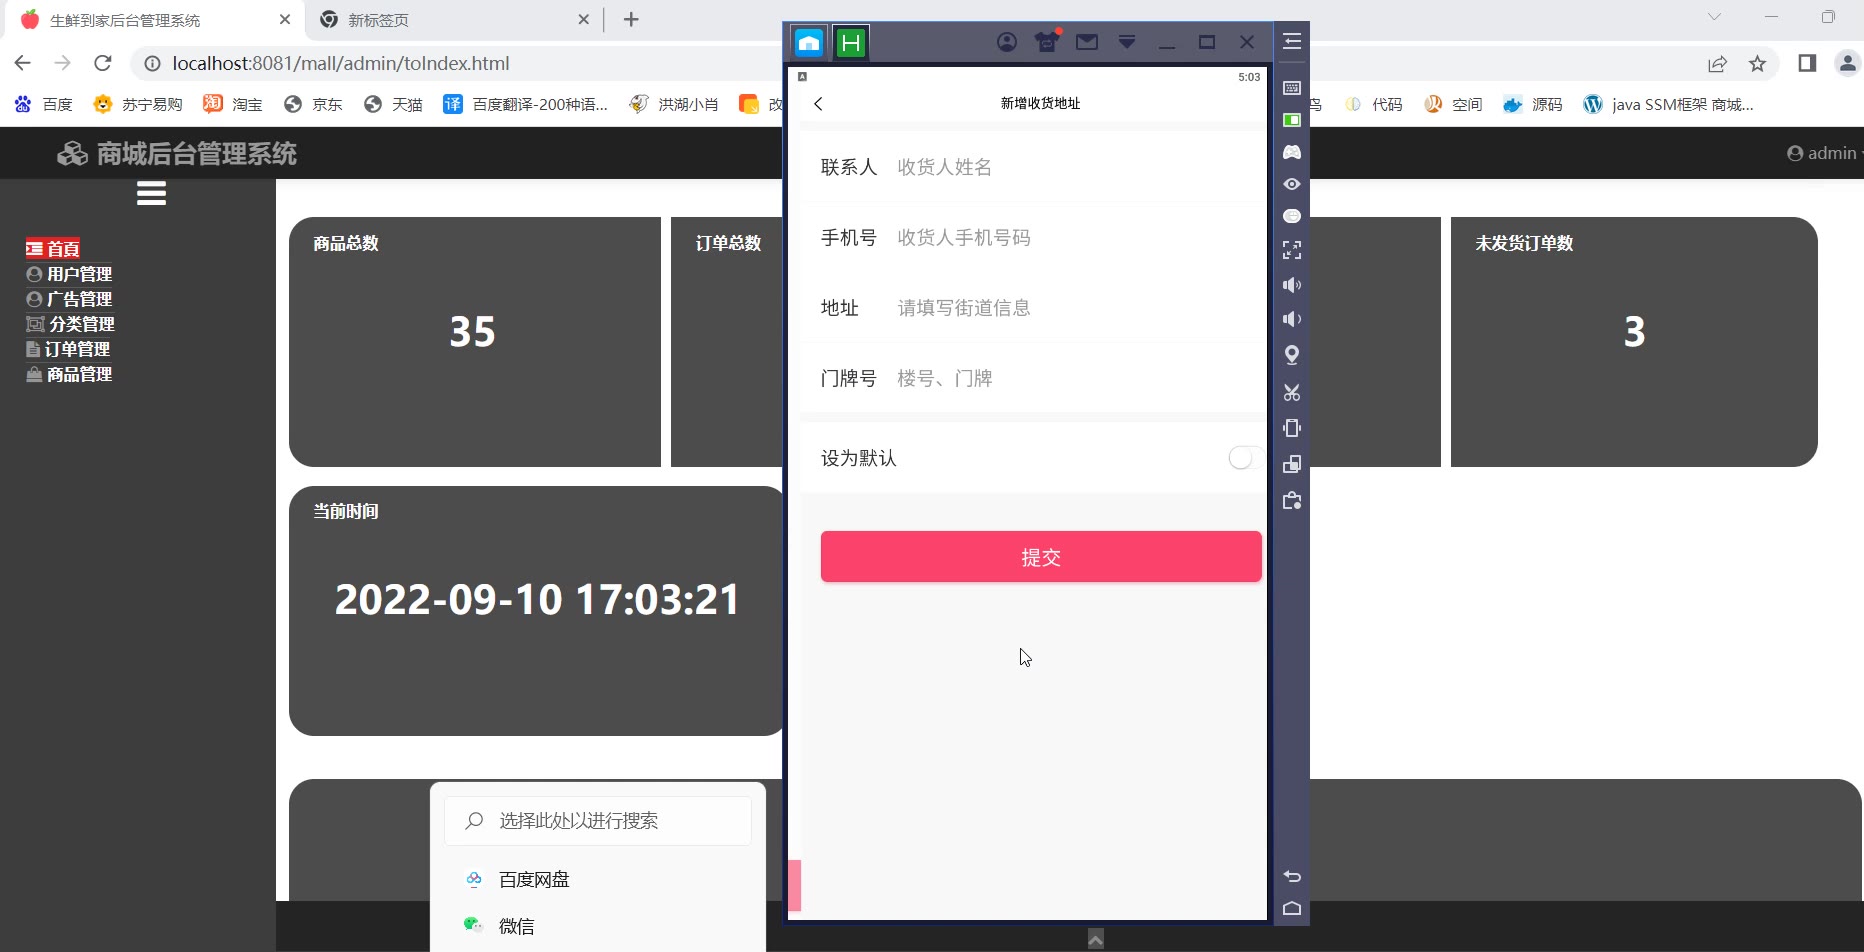Open 首页 in the admin sidebar
This screenshot has height=952, width=1864.
click(53, 249)
